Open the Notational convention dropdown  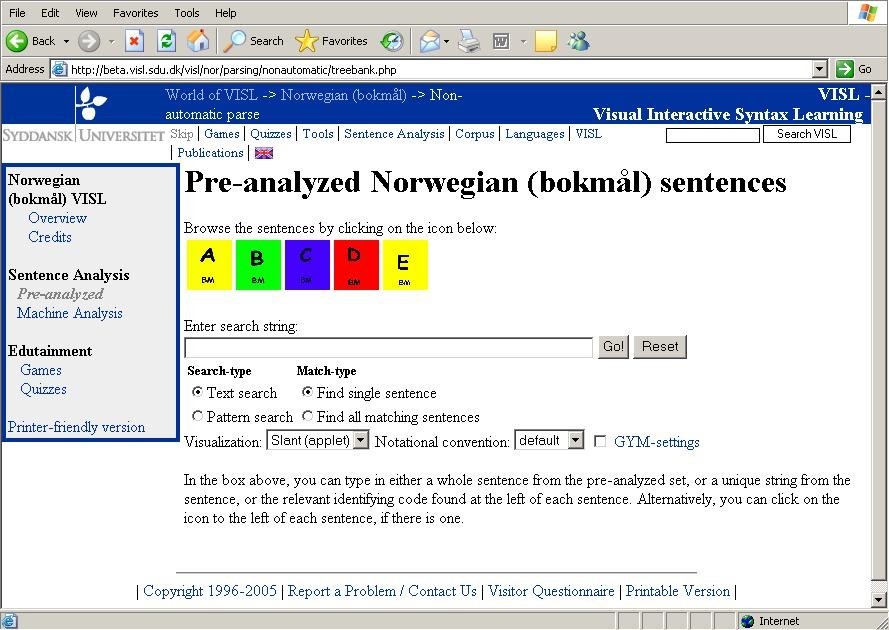[x=575, y=440]
